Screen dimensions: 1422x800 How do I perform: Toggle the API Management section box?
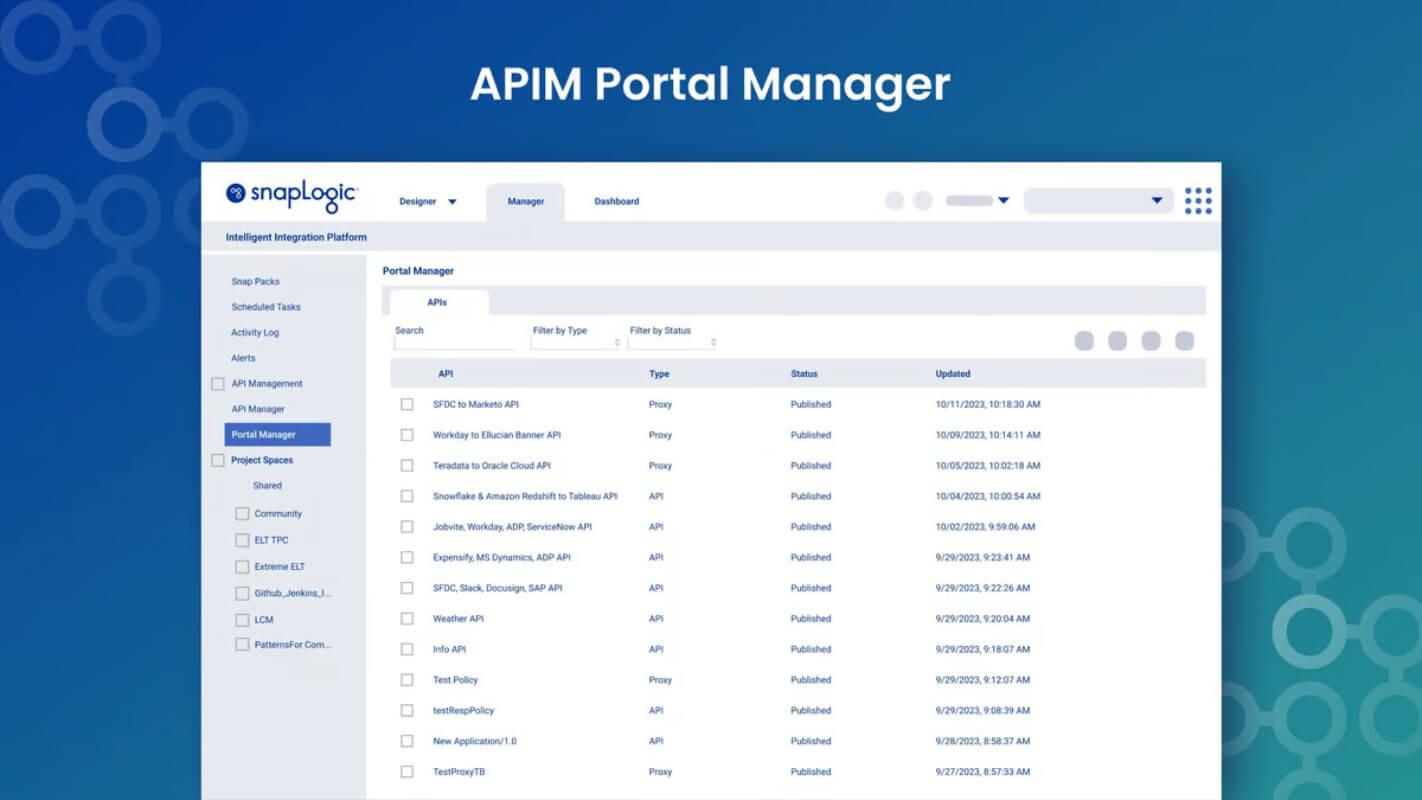point(218,384)
